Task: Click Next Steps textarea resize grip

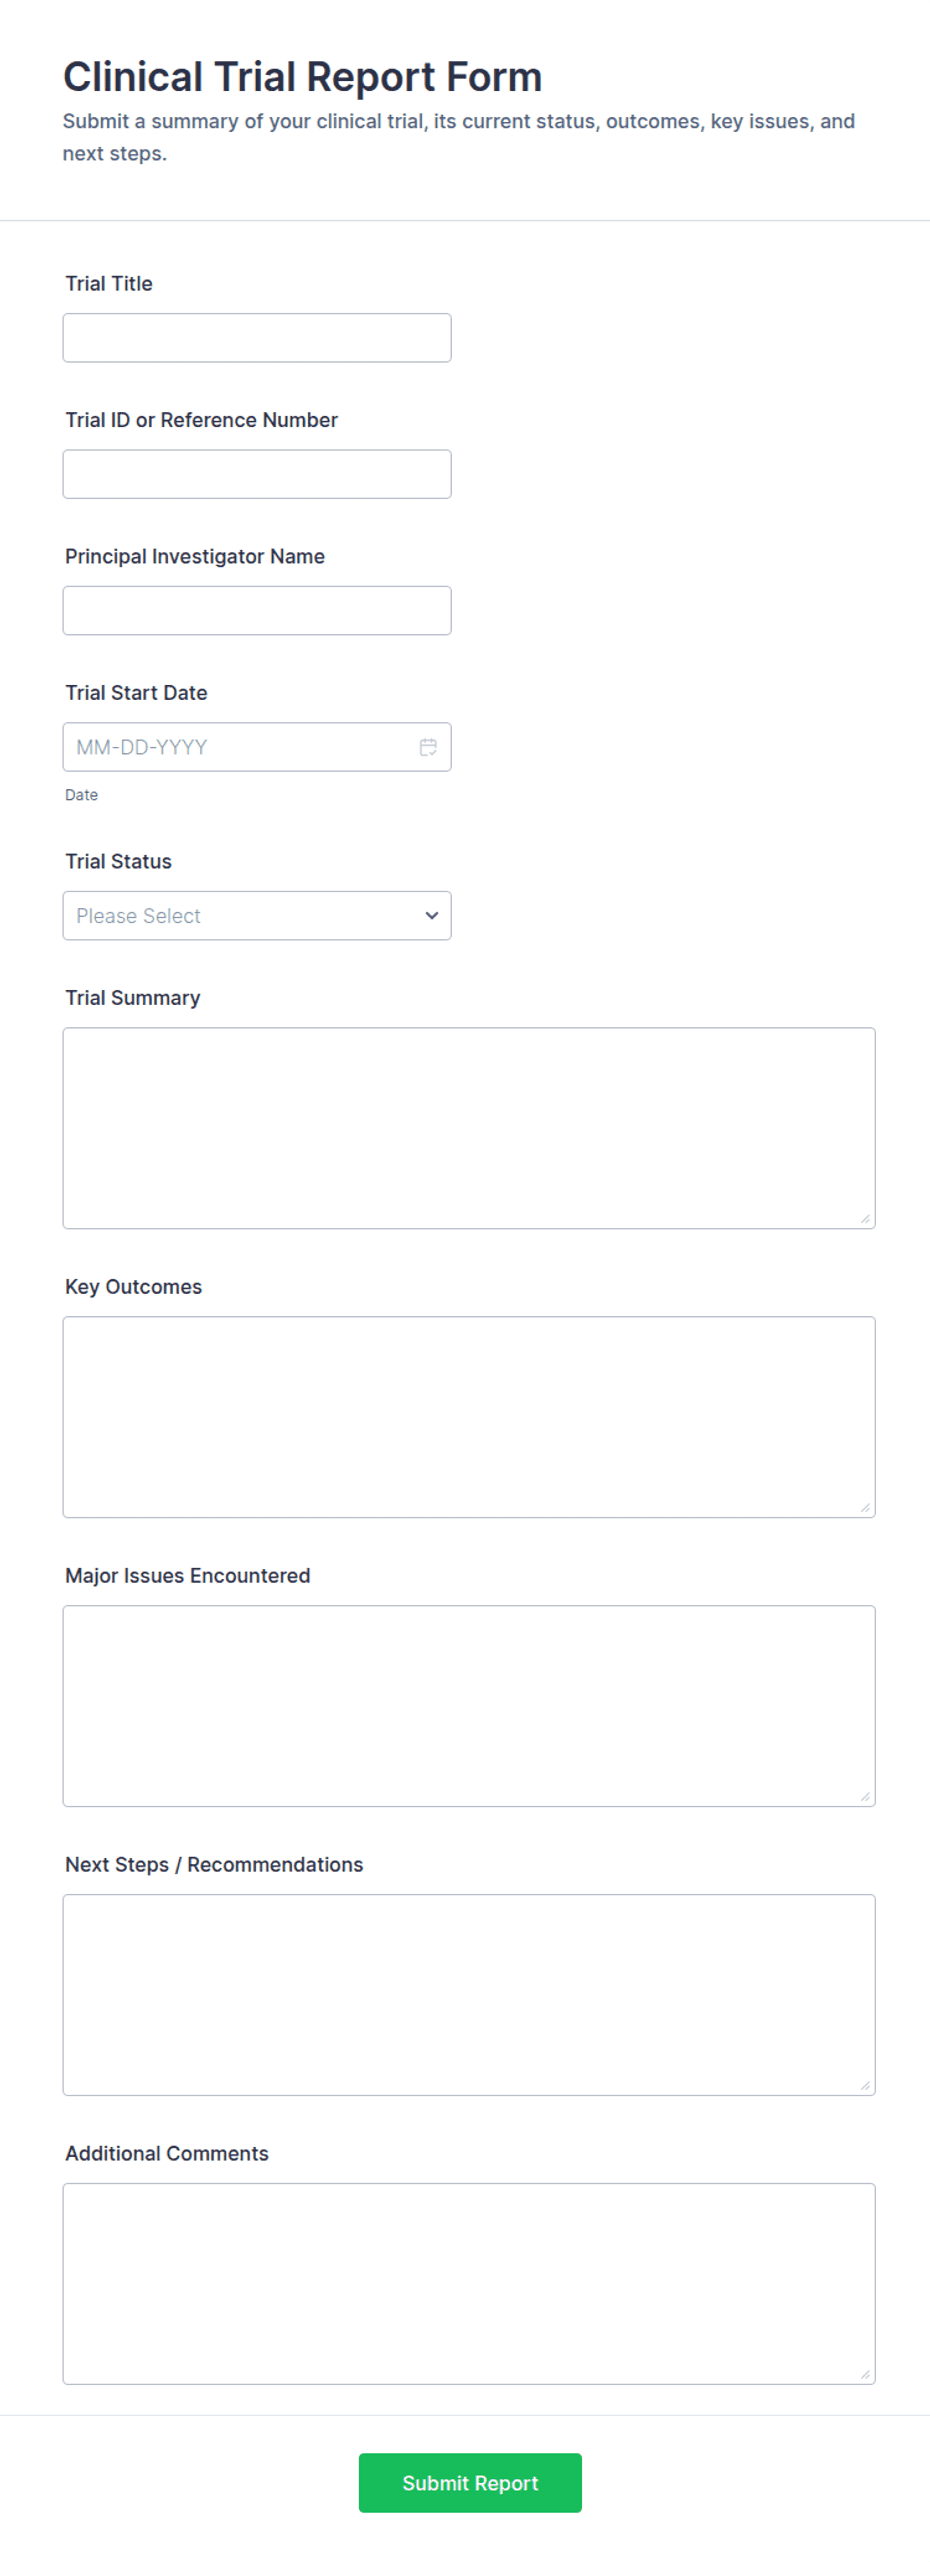Action: 865,2085
